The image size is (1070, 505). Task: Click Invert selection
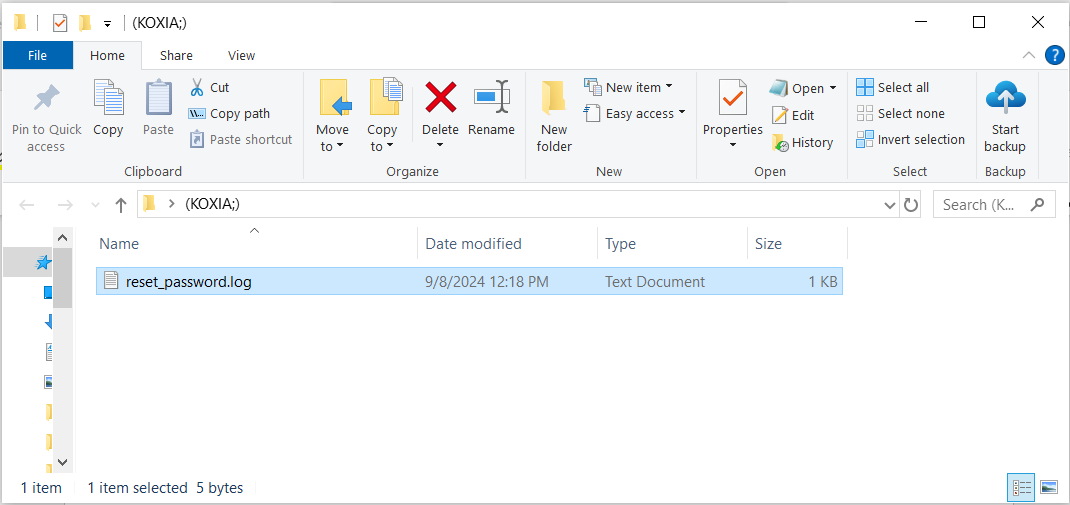[x=910, y=139]
